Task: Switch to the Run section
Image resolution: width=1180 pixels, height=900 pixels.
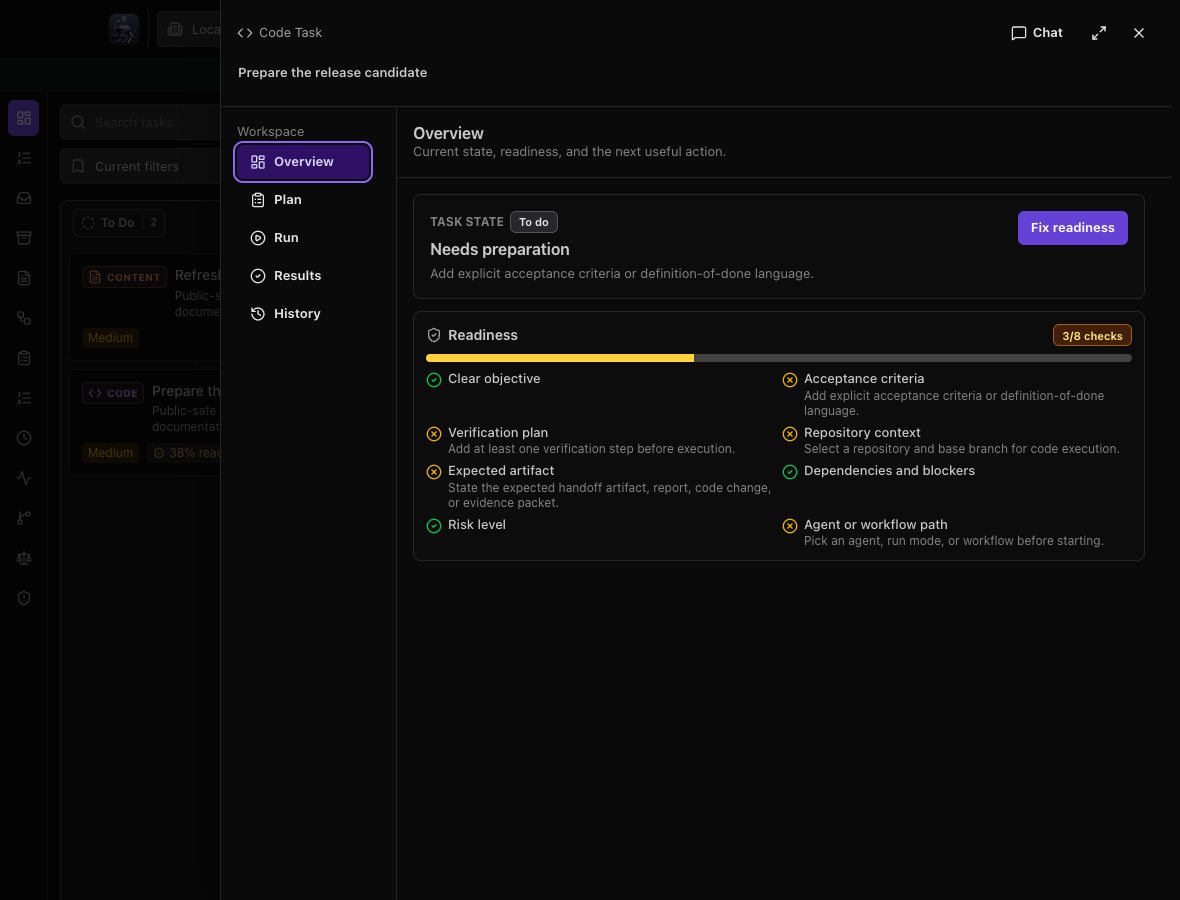Action: [303, 238]
